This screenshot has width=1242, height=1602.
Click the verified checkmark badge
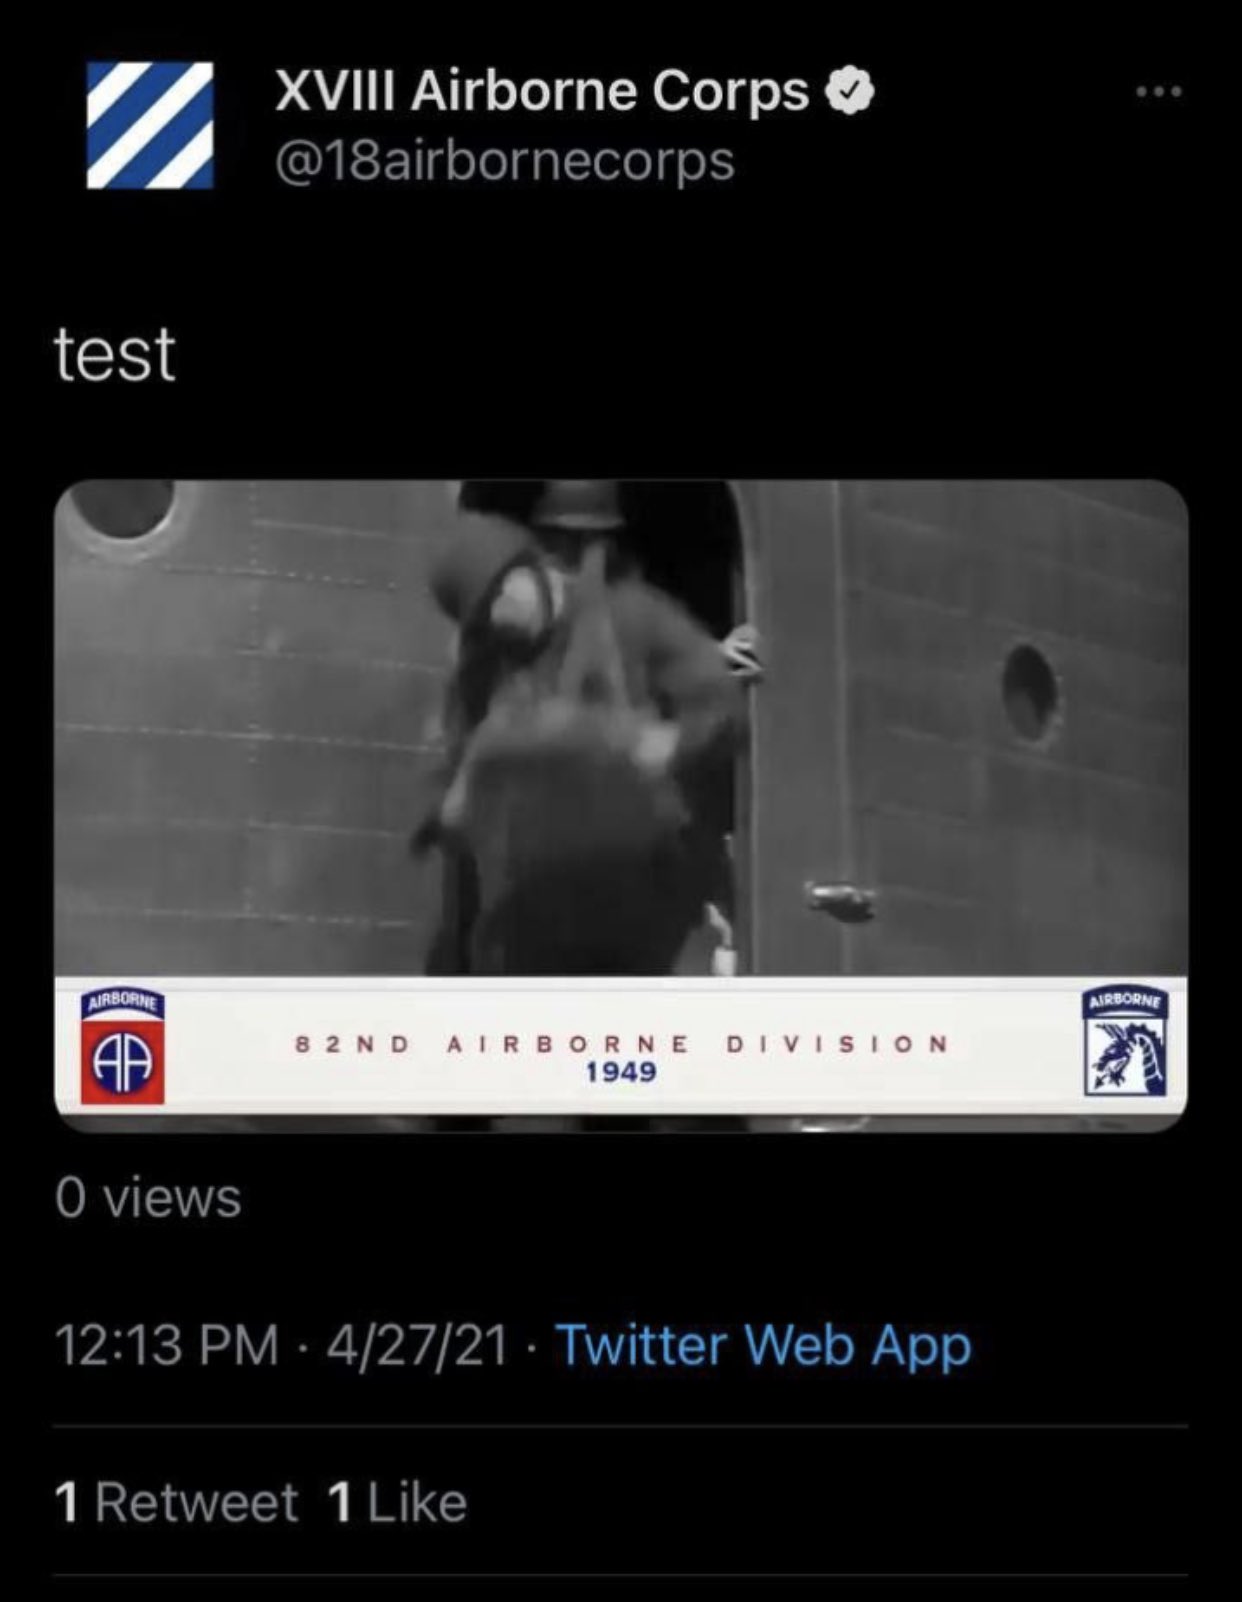coord(851,92)
